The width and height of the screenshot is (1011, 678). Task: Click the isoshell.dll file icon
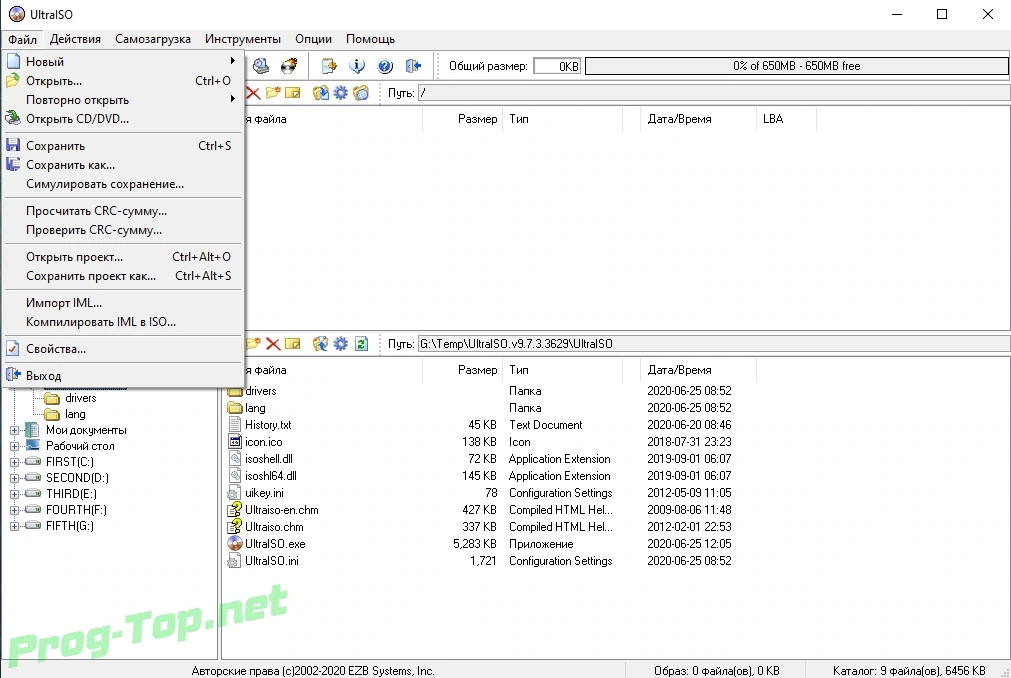[235, 459]
